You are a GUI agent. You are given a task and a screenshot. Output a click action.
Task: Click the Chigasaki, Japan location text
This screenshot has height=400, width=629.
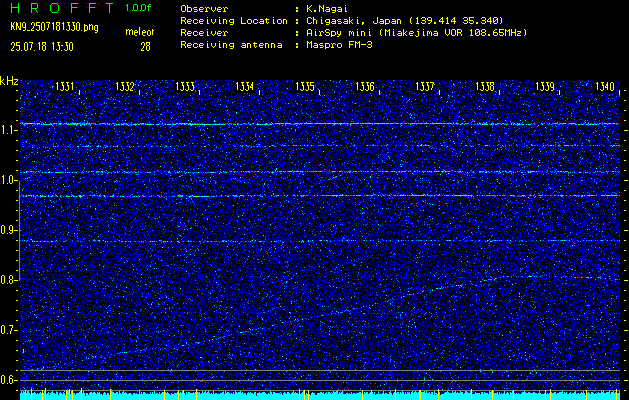pos(404,21)
